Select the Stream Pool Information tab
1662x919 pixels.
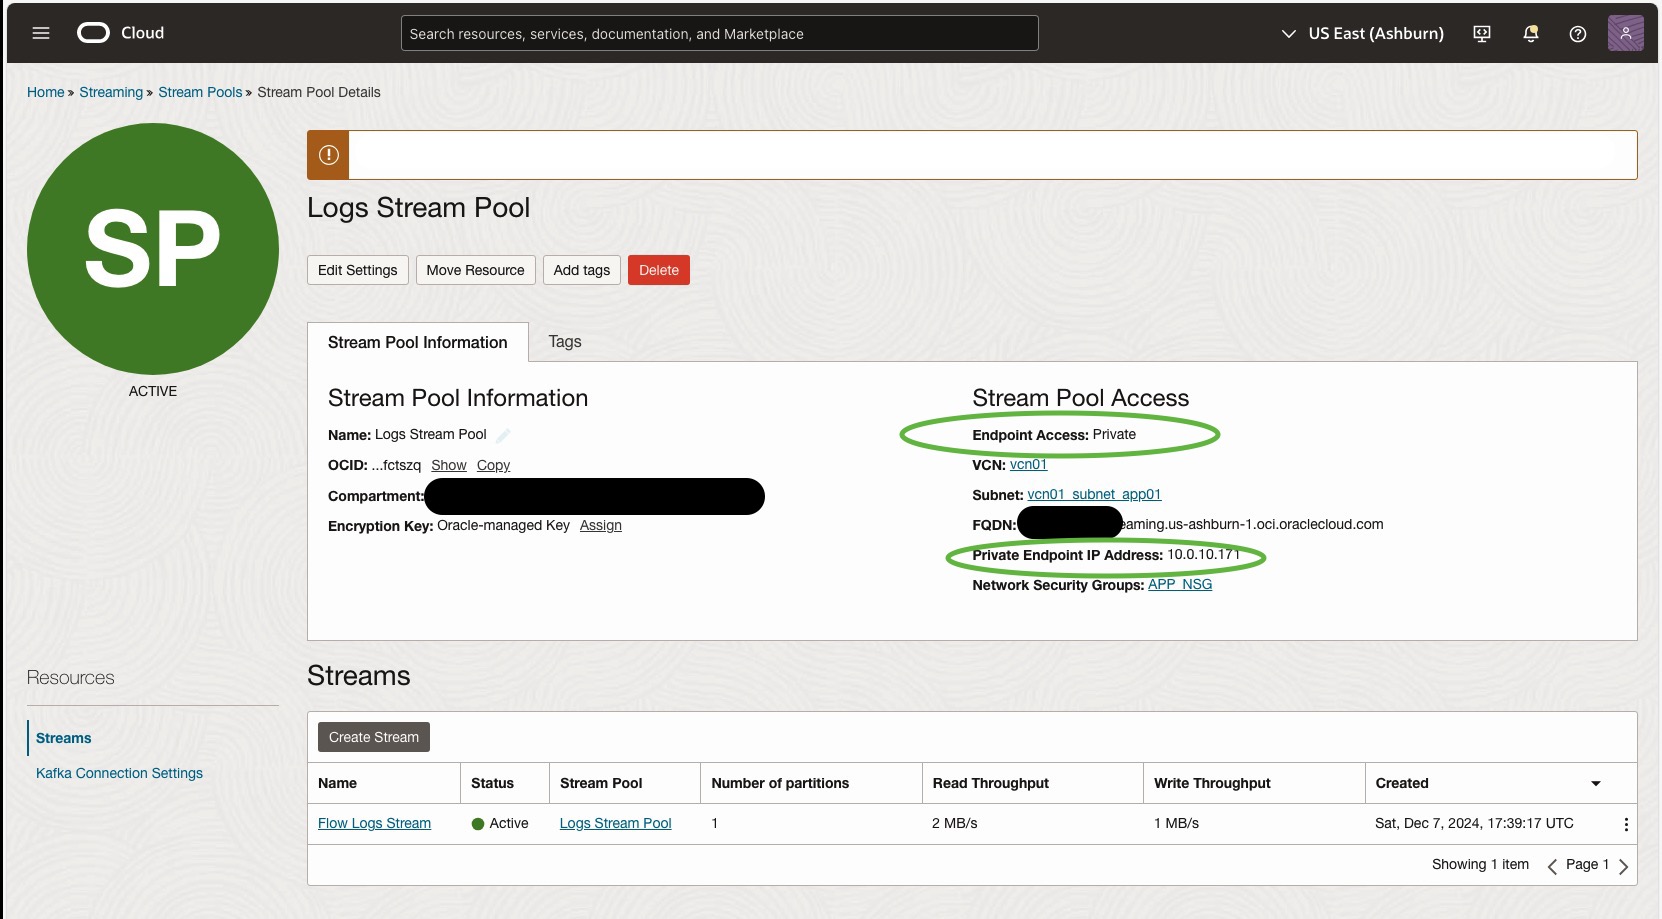point(418,342)
